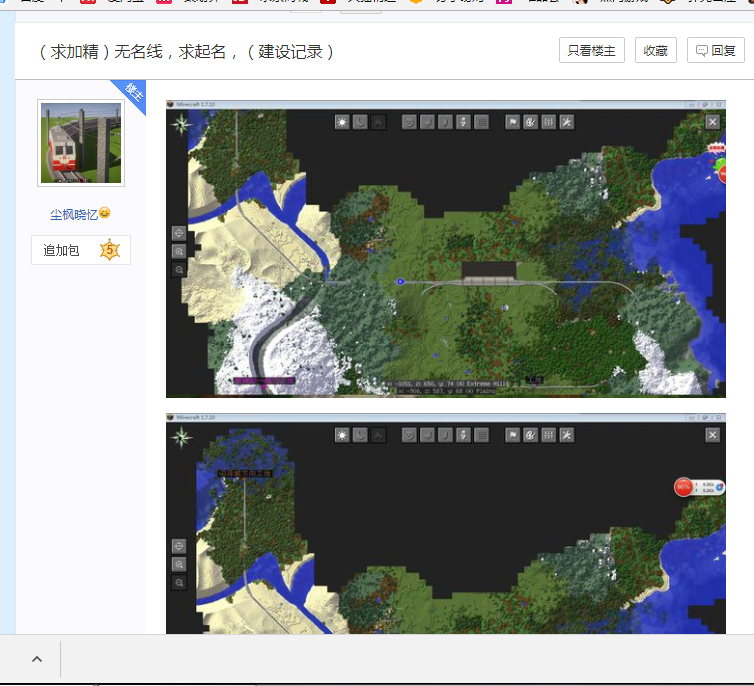Click 收藏 button to bookmark thread
754x686 pixels.
click(x=655, y=50)
